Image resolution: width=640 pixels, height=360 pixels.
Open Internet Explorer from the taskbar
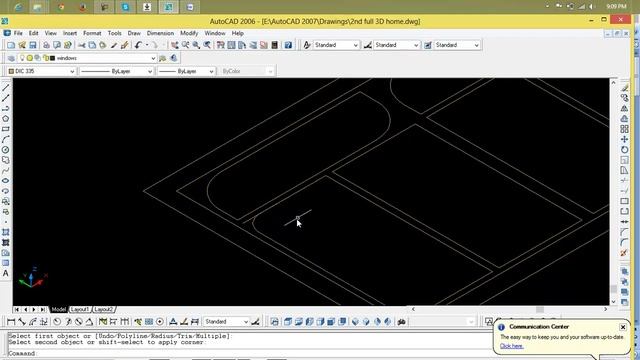pyautogui.click(x=18, y=7)
